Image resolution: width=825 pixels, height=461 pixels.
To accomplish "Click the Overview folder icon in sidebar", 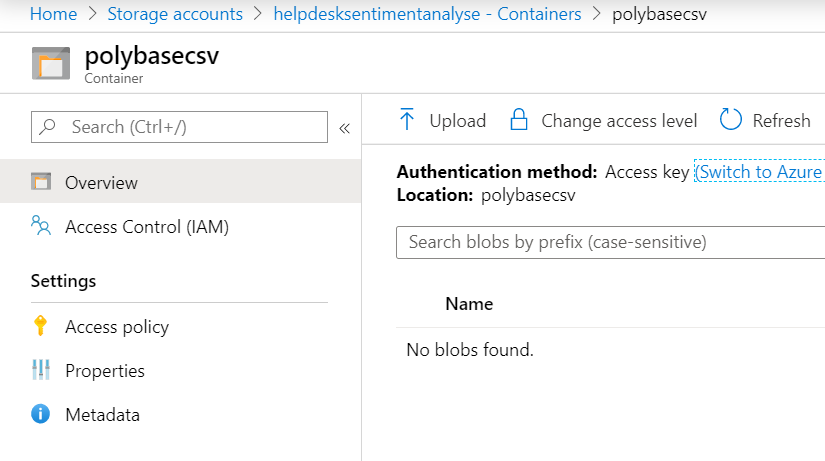I will (41, 182).
